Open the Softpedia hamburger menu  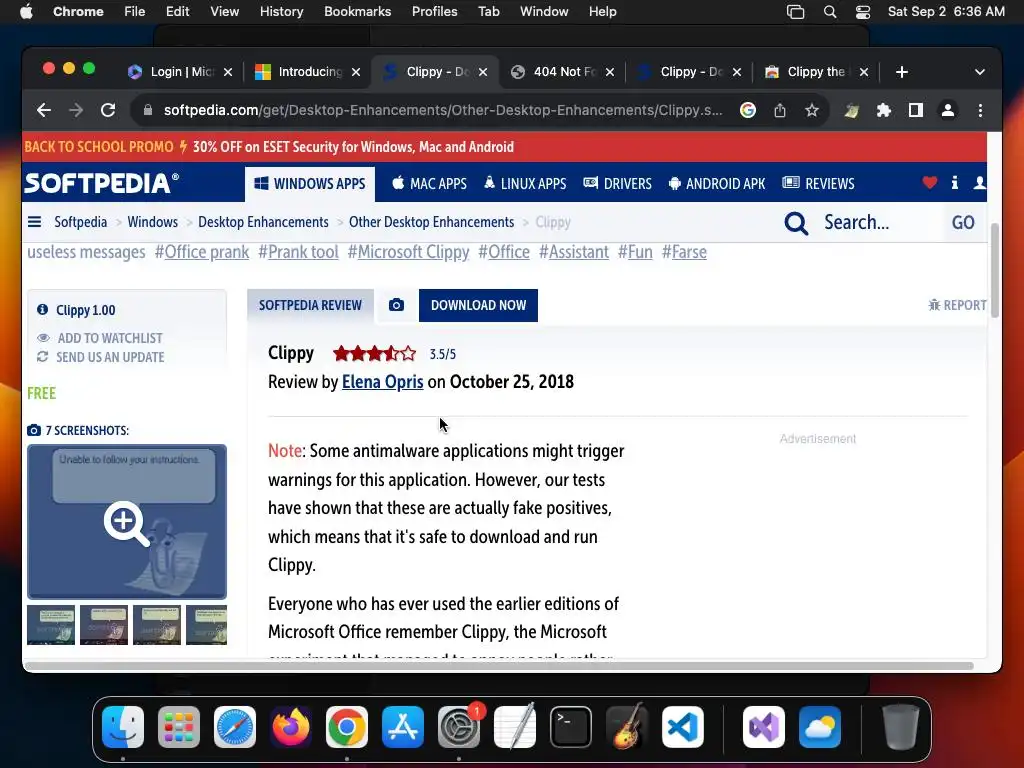coord(35,222)
